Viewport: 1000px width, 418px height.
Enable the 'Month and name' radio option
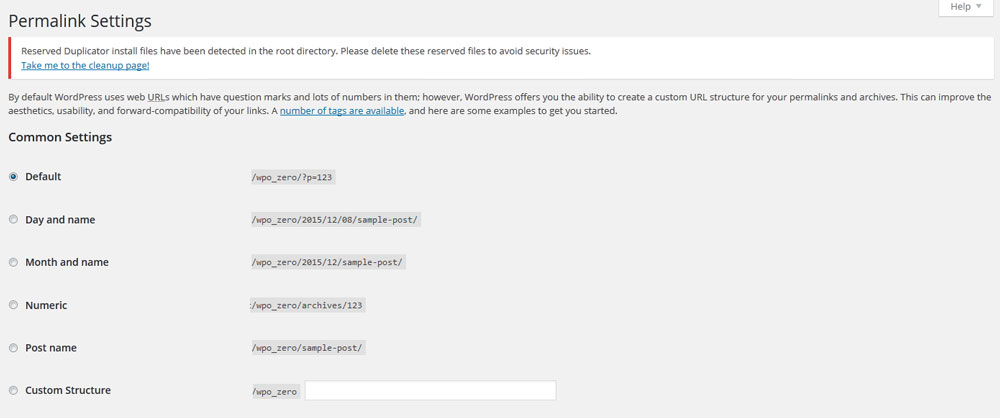point(13,262)
